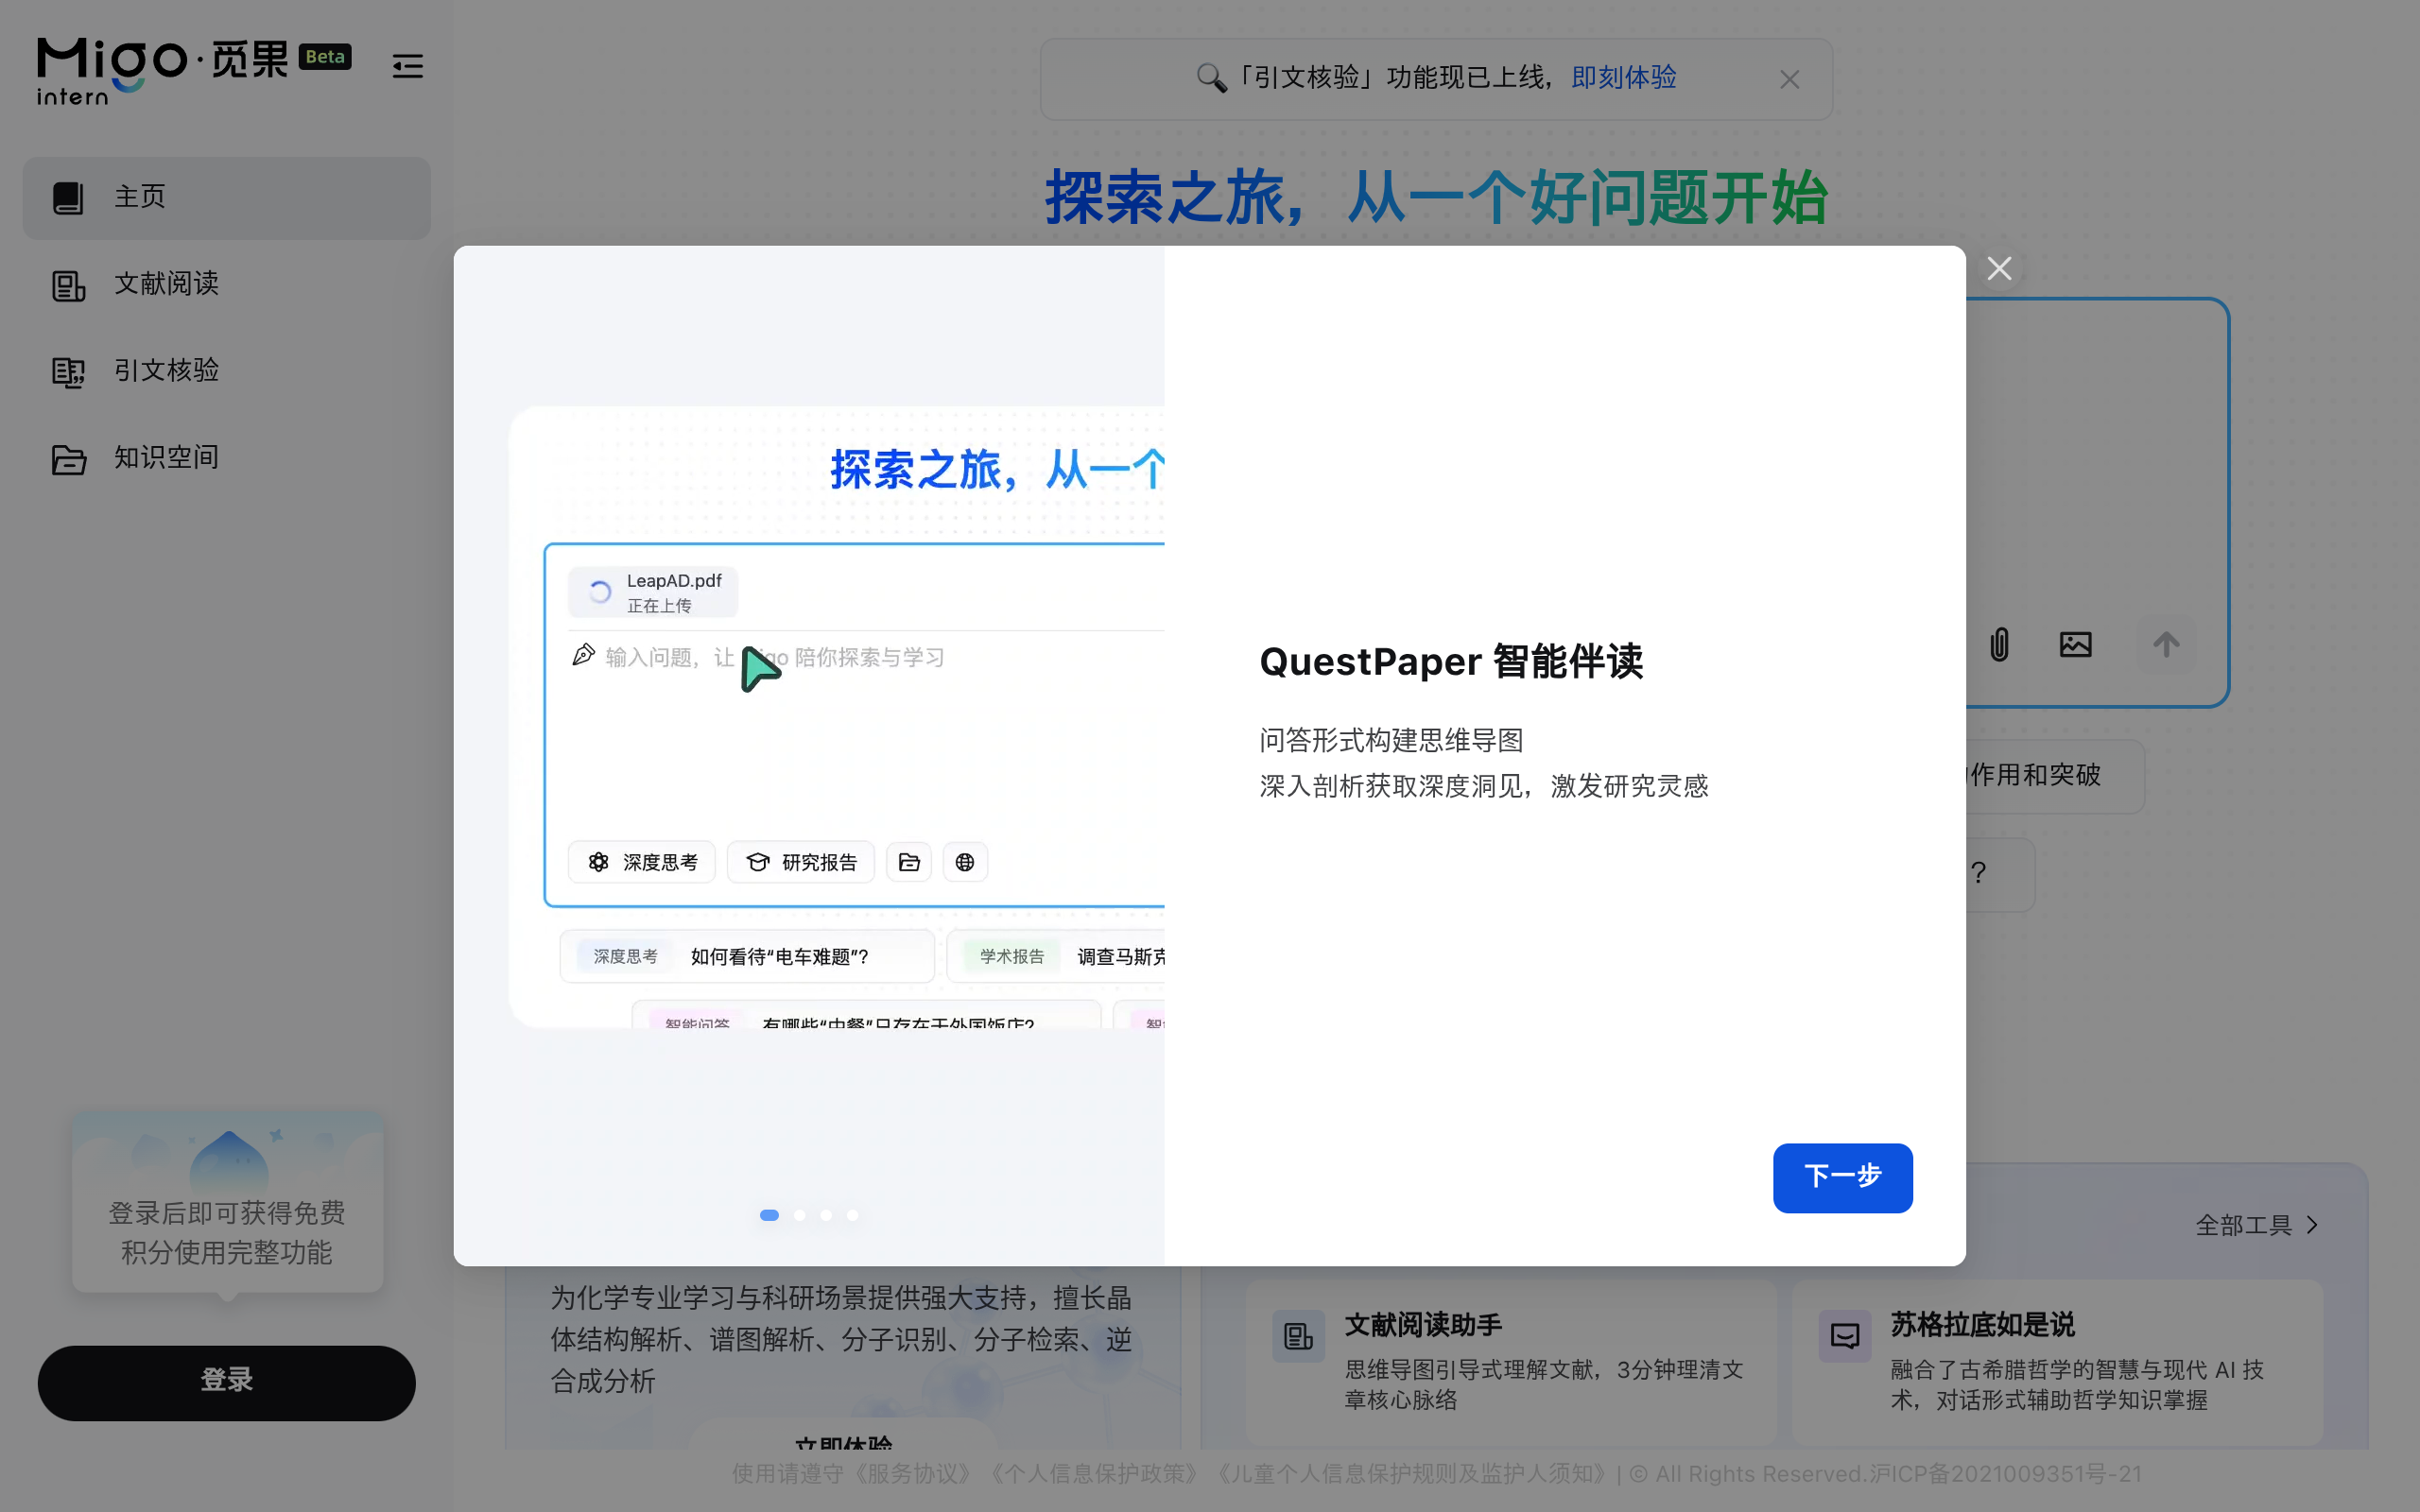Select the second carousel dot indicator

pos(800,1215)
